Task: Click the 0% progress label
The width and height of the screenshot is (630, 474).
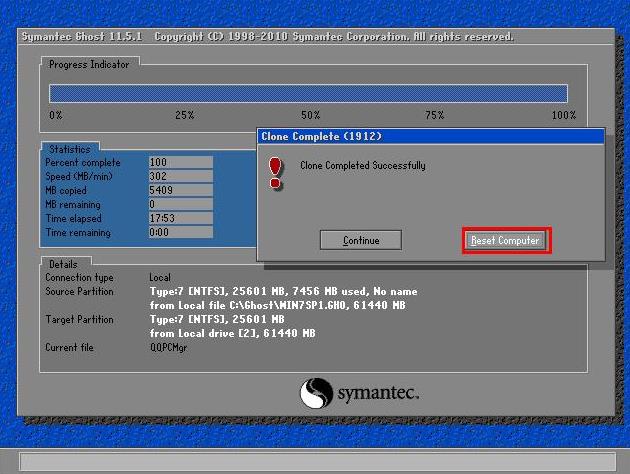Action: 56,115
